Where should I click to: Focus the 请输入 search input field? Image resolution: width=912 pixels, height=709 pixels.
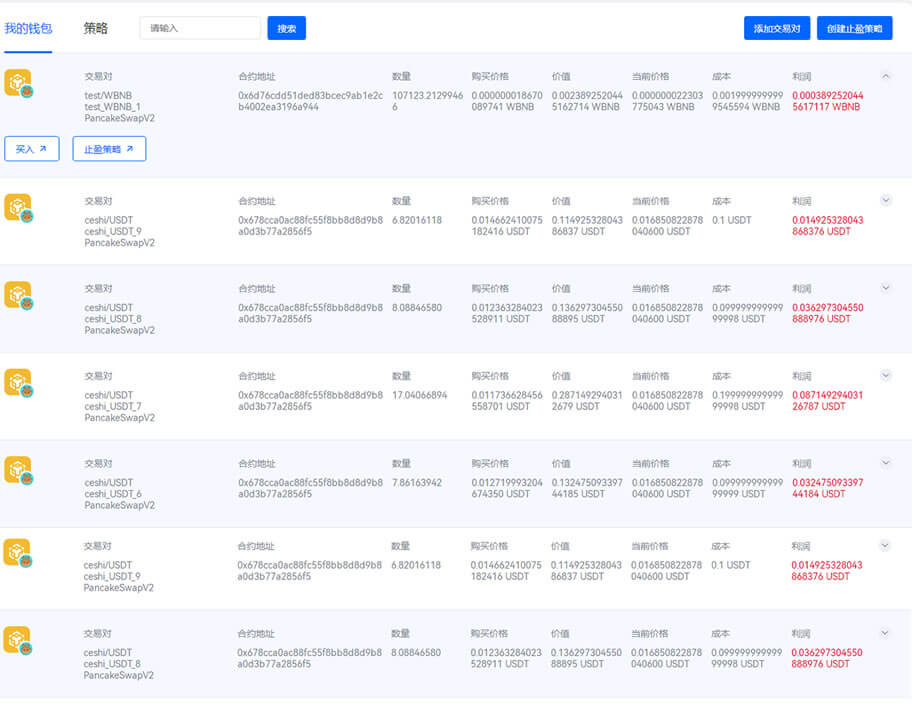pyautogui.click(x=200, y=28)
